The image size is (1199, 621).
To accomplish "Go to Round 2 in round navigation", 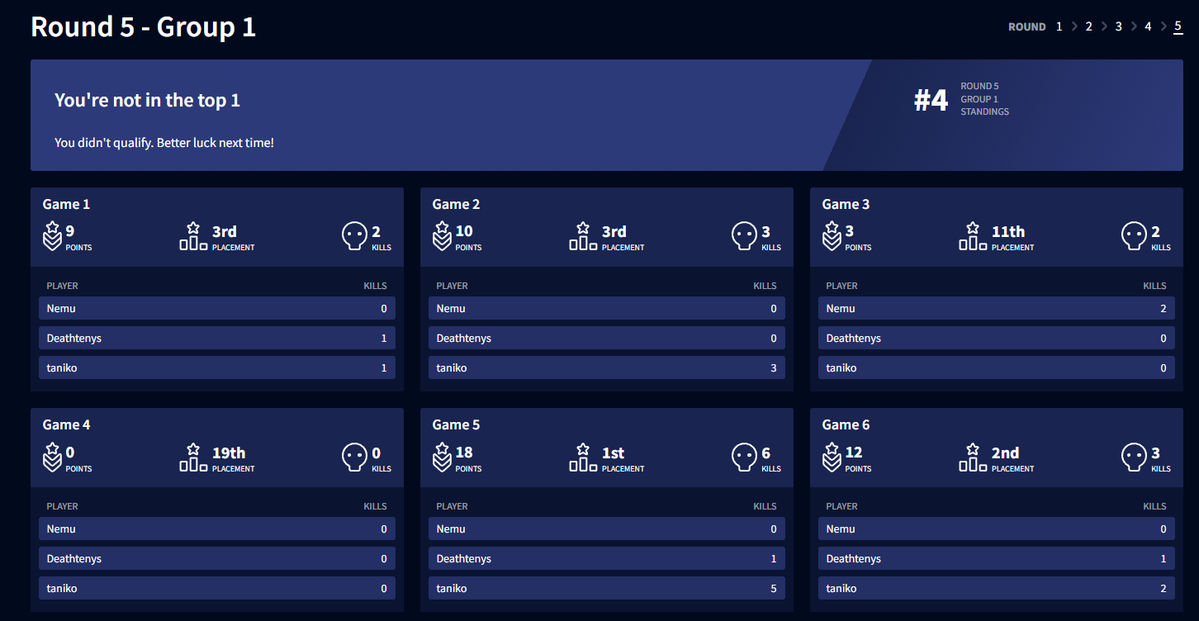I will (1089, 27).
